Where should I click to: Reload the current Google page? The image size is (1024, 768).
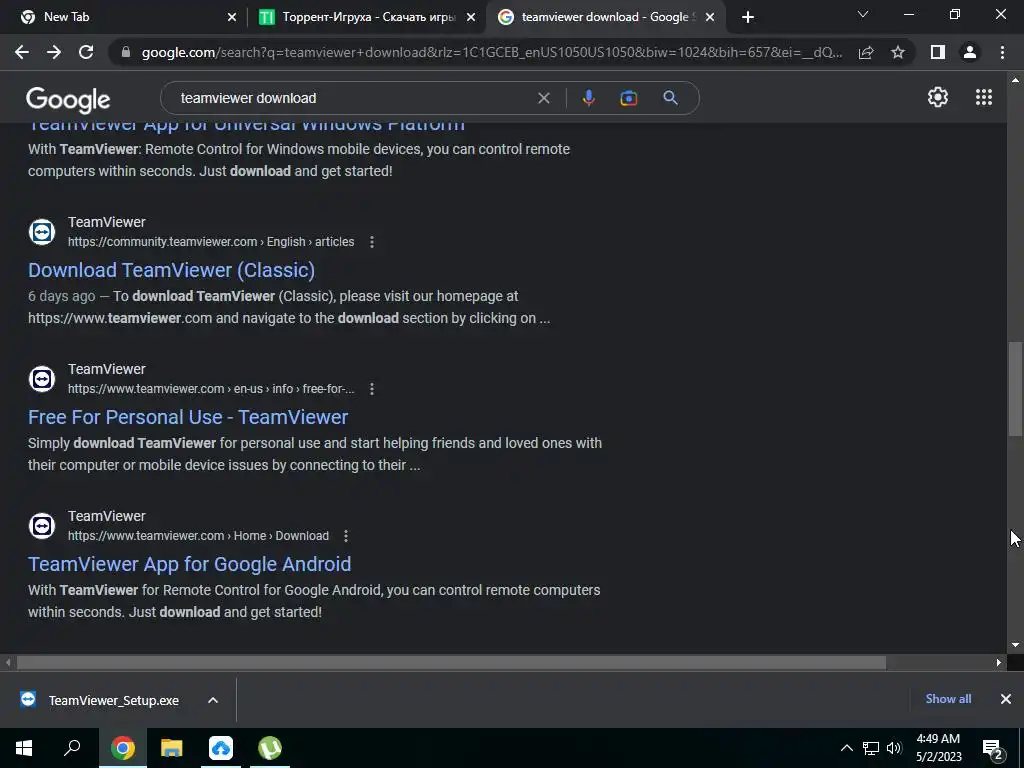[x=86, y=52]
